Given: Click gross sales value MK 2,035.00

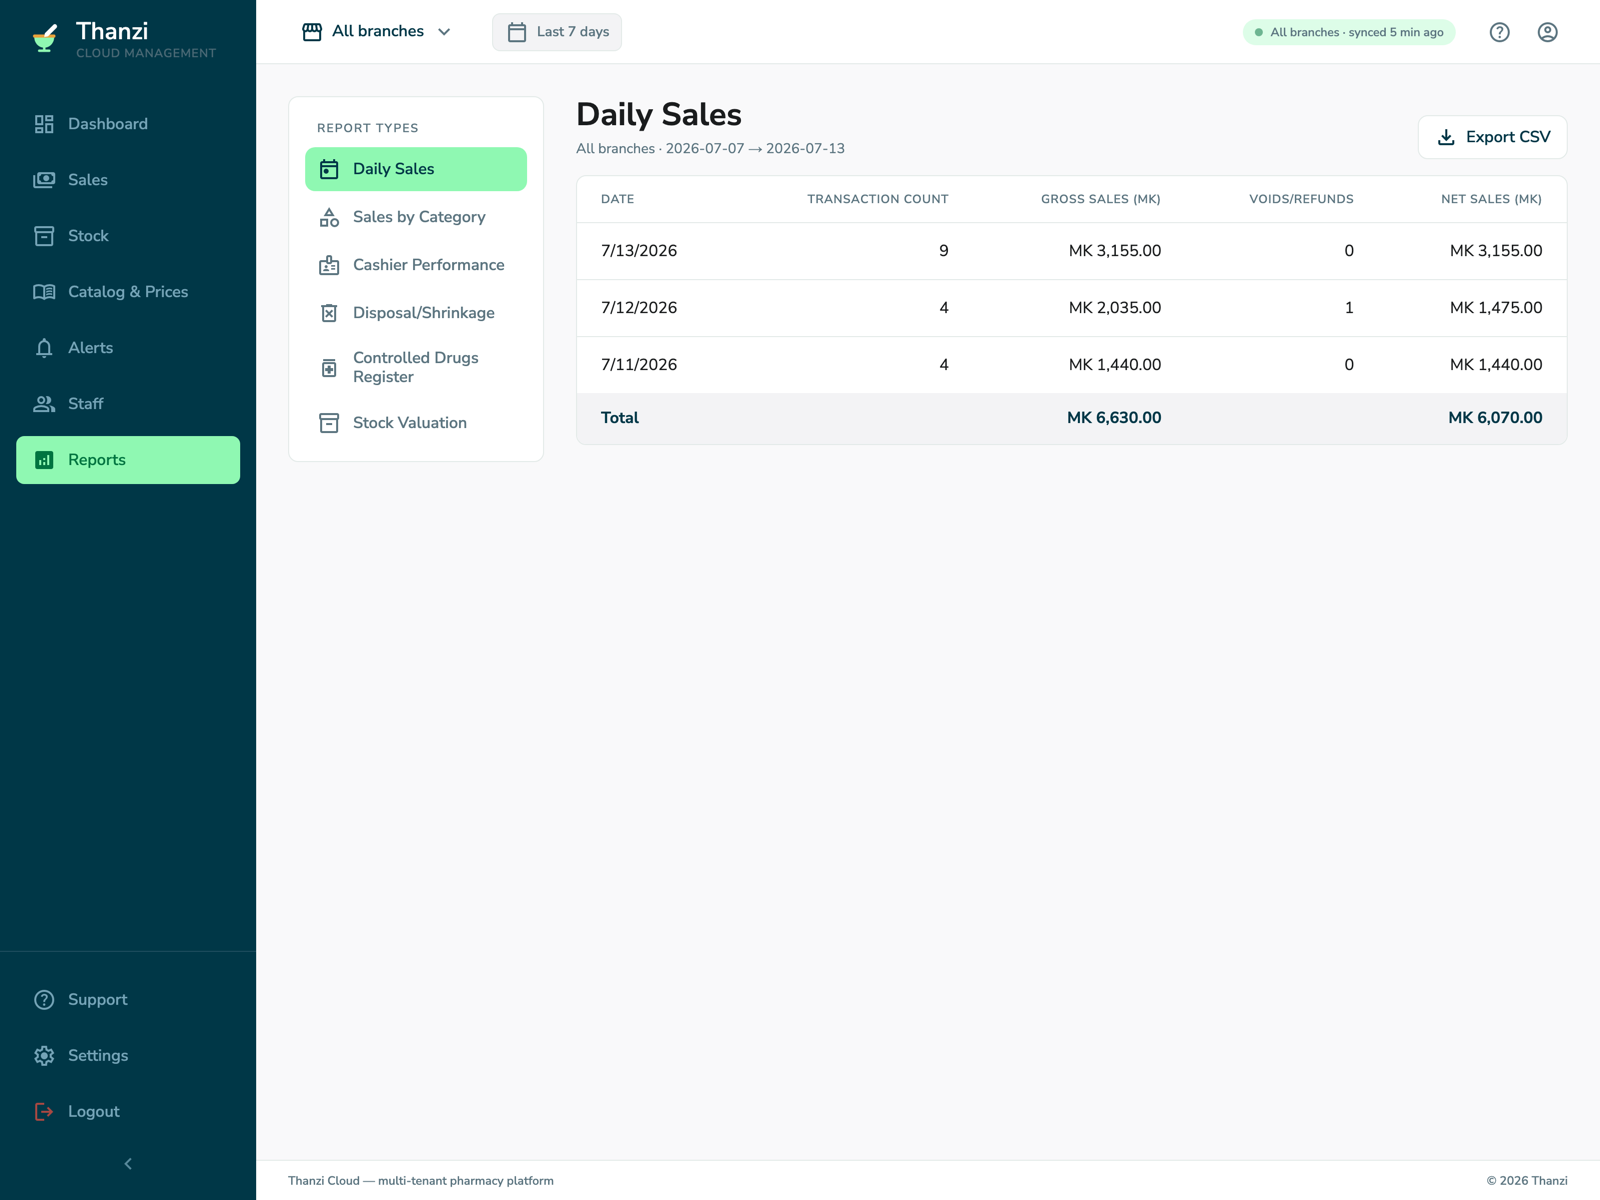Looking at the screenshot, I should 1115,308.
